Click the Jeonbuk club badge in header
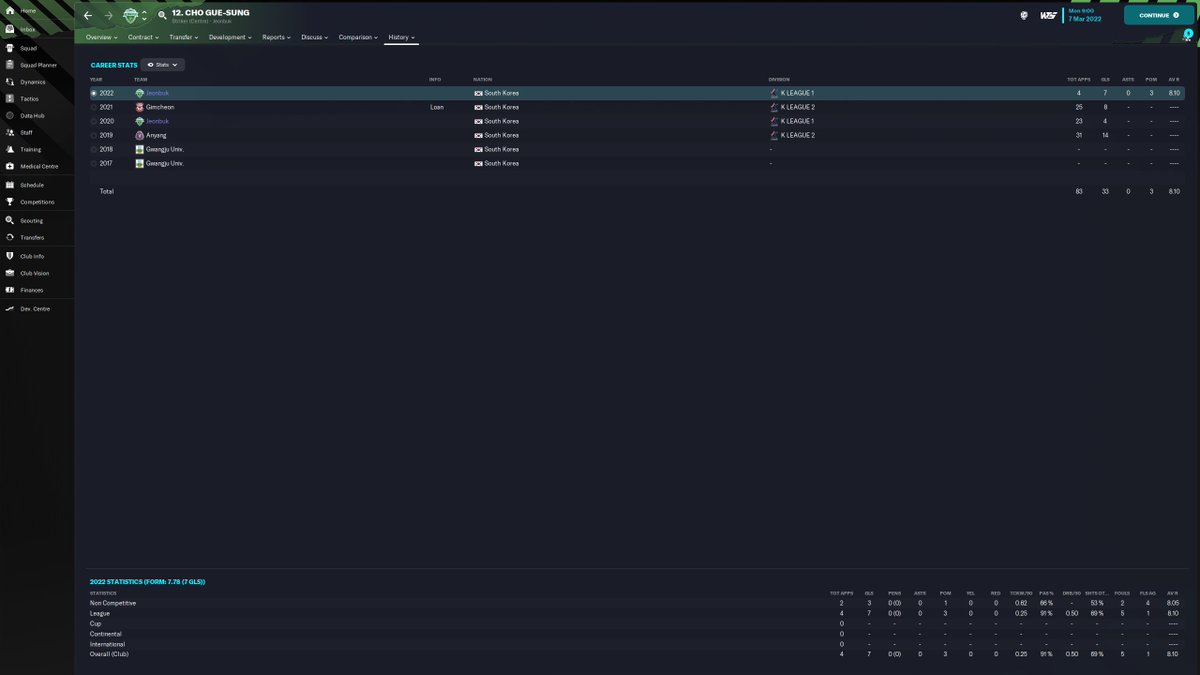The height and width of the screenshot is (675, 1200). [130, 15]
